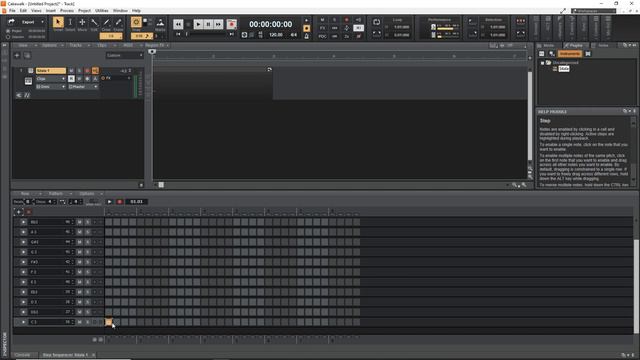
Task: Click the Add Track plus button
Action: 17,56
